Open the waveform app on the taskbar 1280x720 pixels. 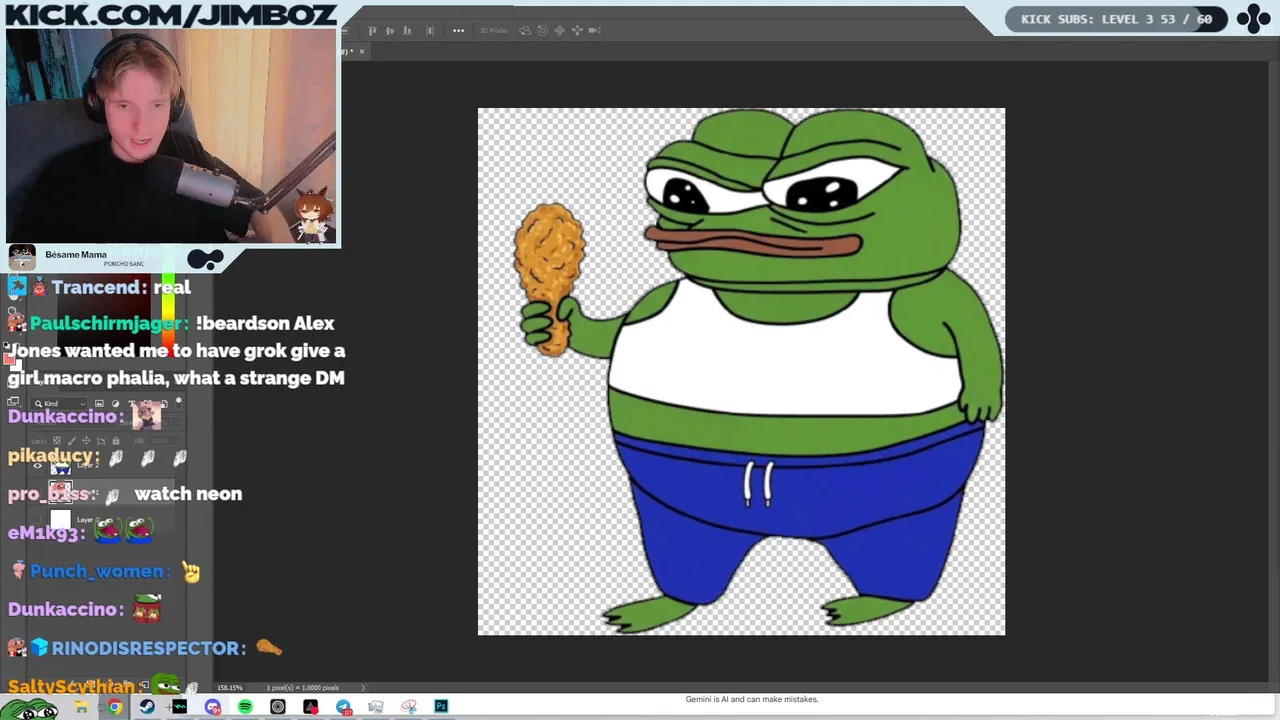(180, 707)
